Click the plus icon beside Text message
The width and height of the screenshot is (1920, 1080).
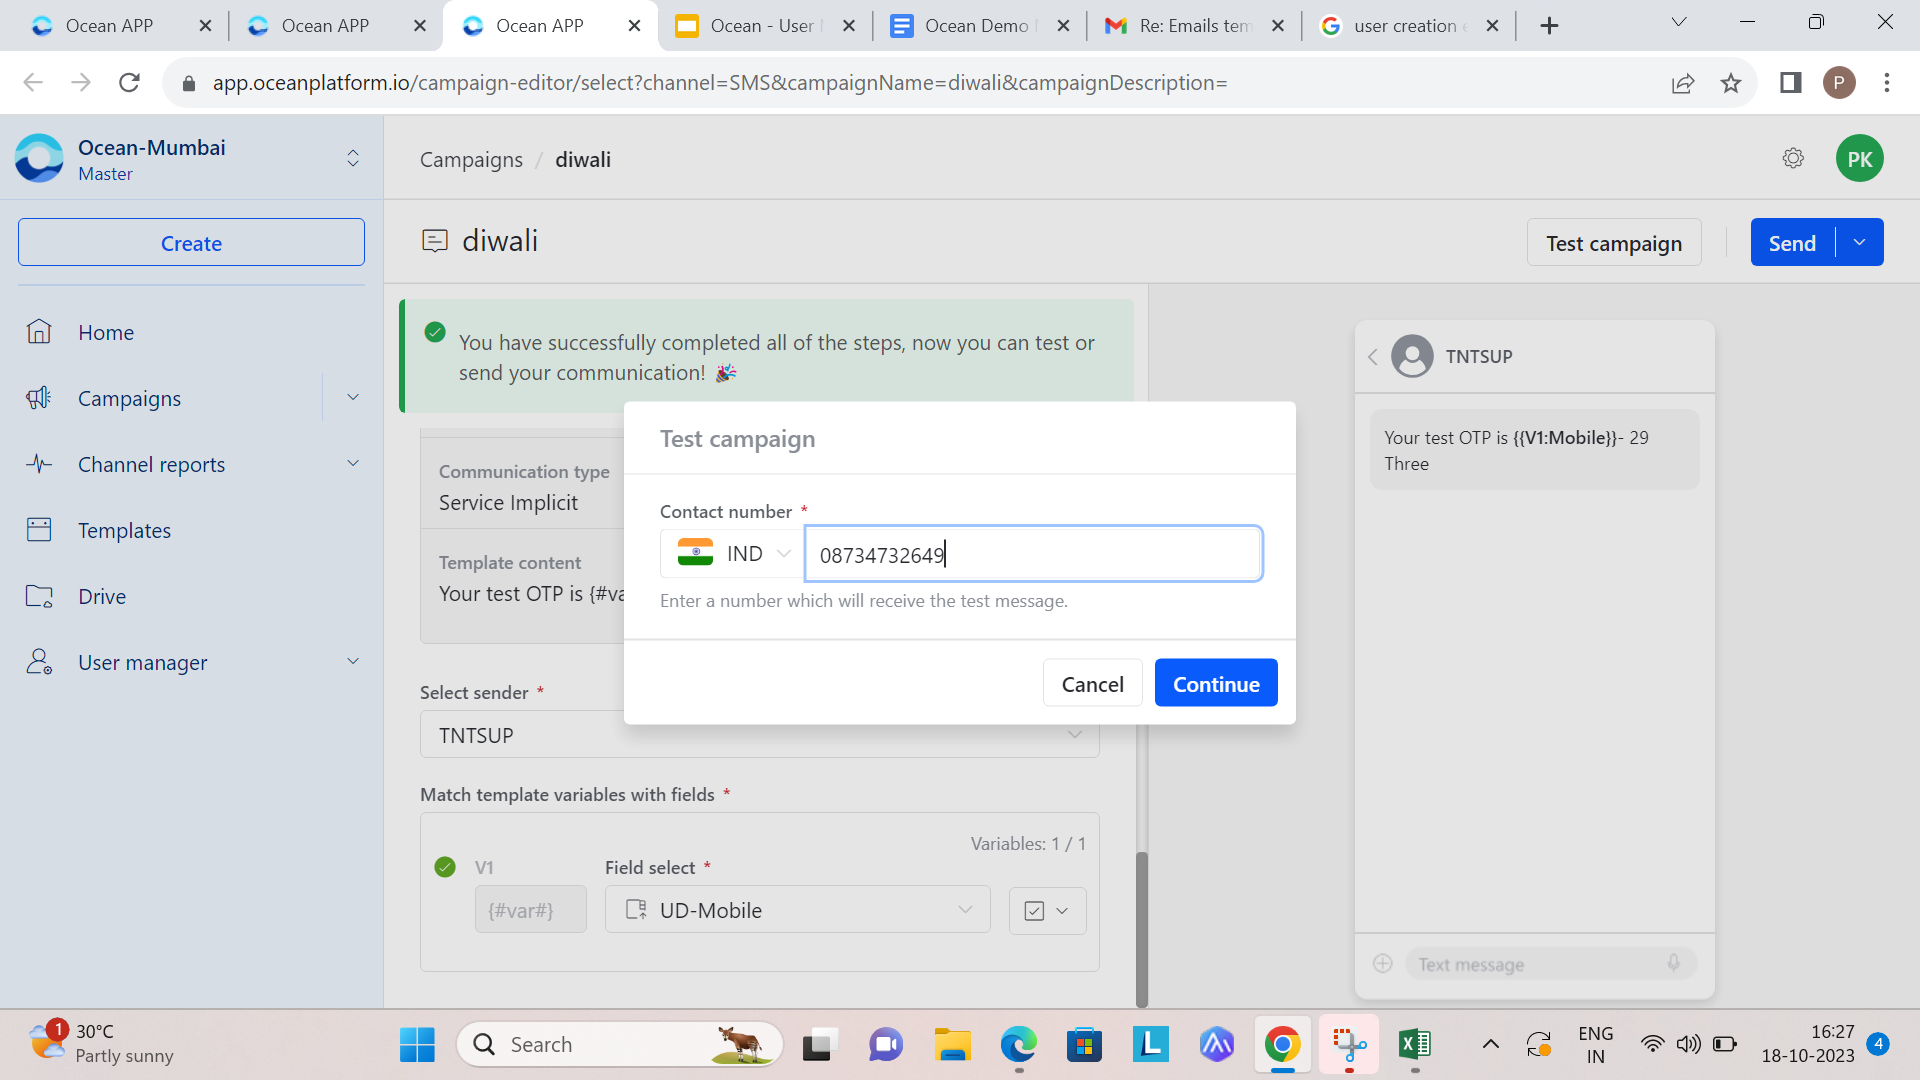(1383, 964)
